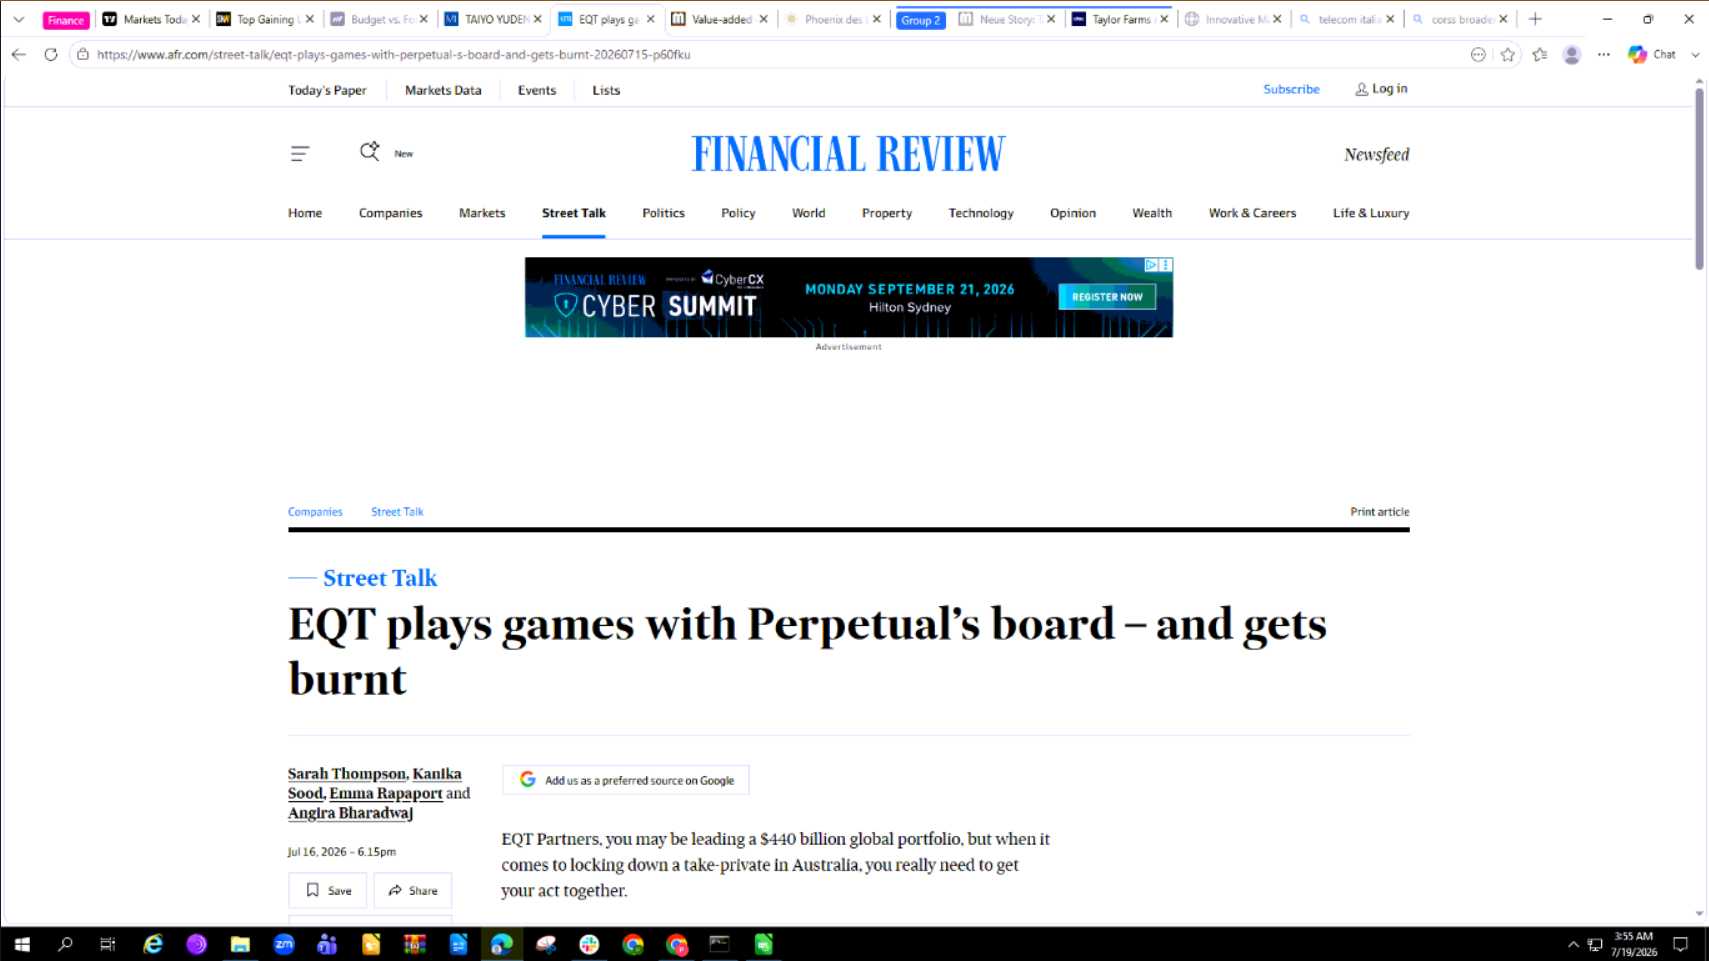Viewport: 1709px width, 961px height.
Task: Click Print article link
Action: point(1379,512)
